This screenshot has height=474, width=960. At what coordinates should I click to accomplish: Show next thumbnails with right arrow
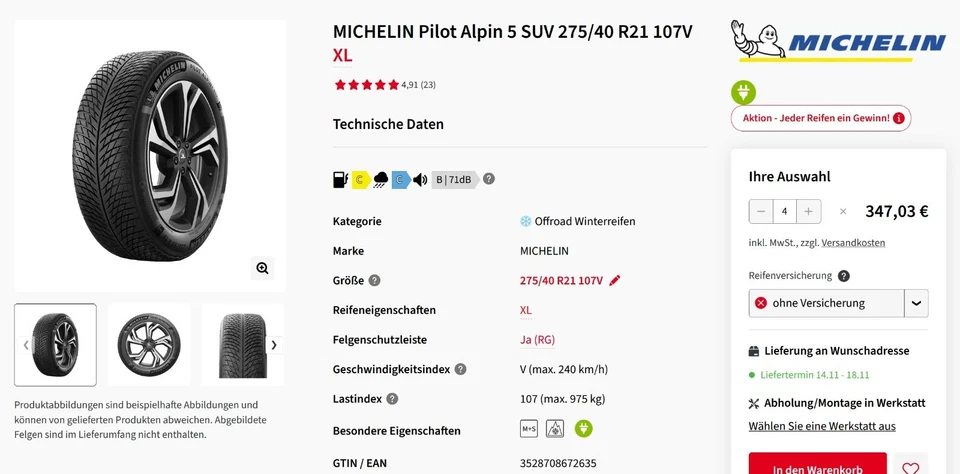coord(274,345)
